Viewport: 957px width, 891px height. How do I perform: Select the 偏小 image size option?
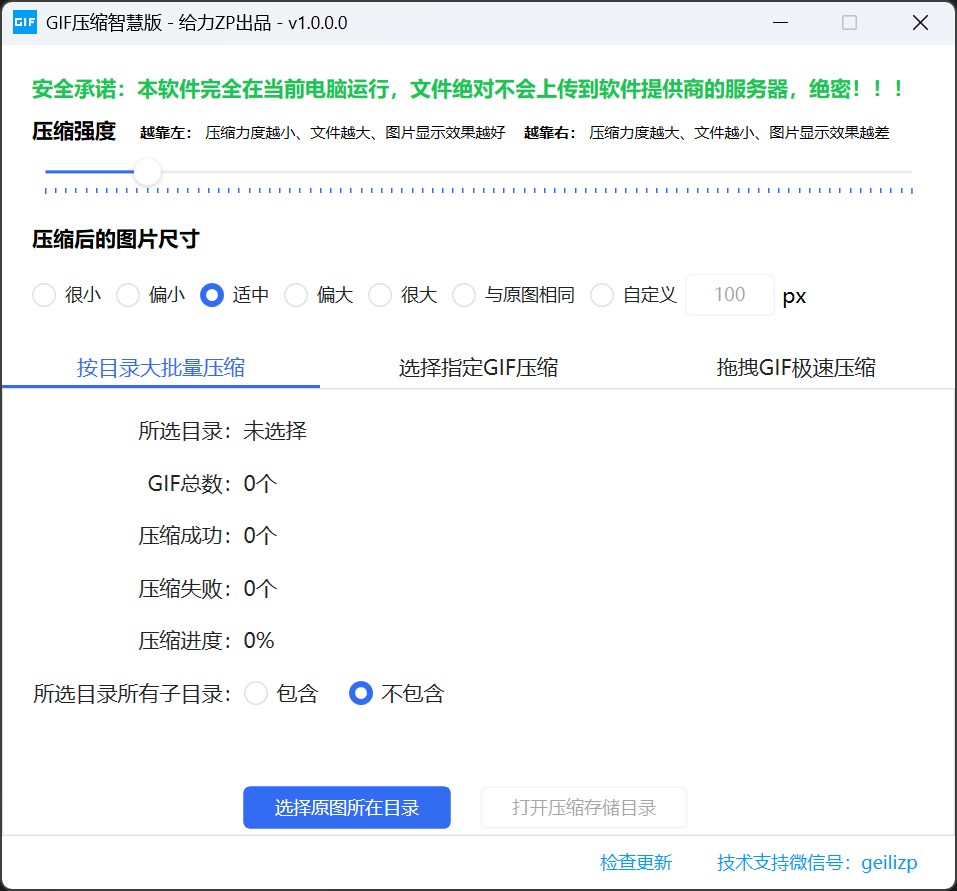pyautogui.click(x=129, y=295)
